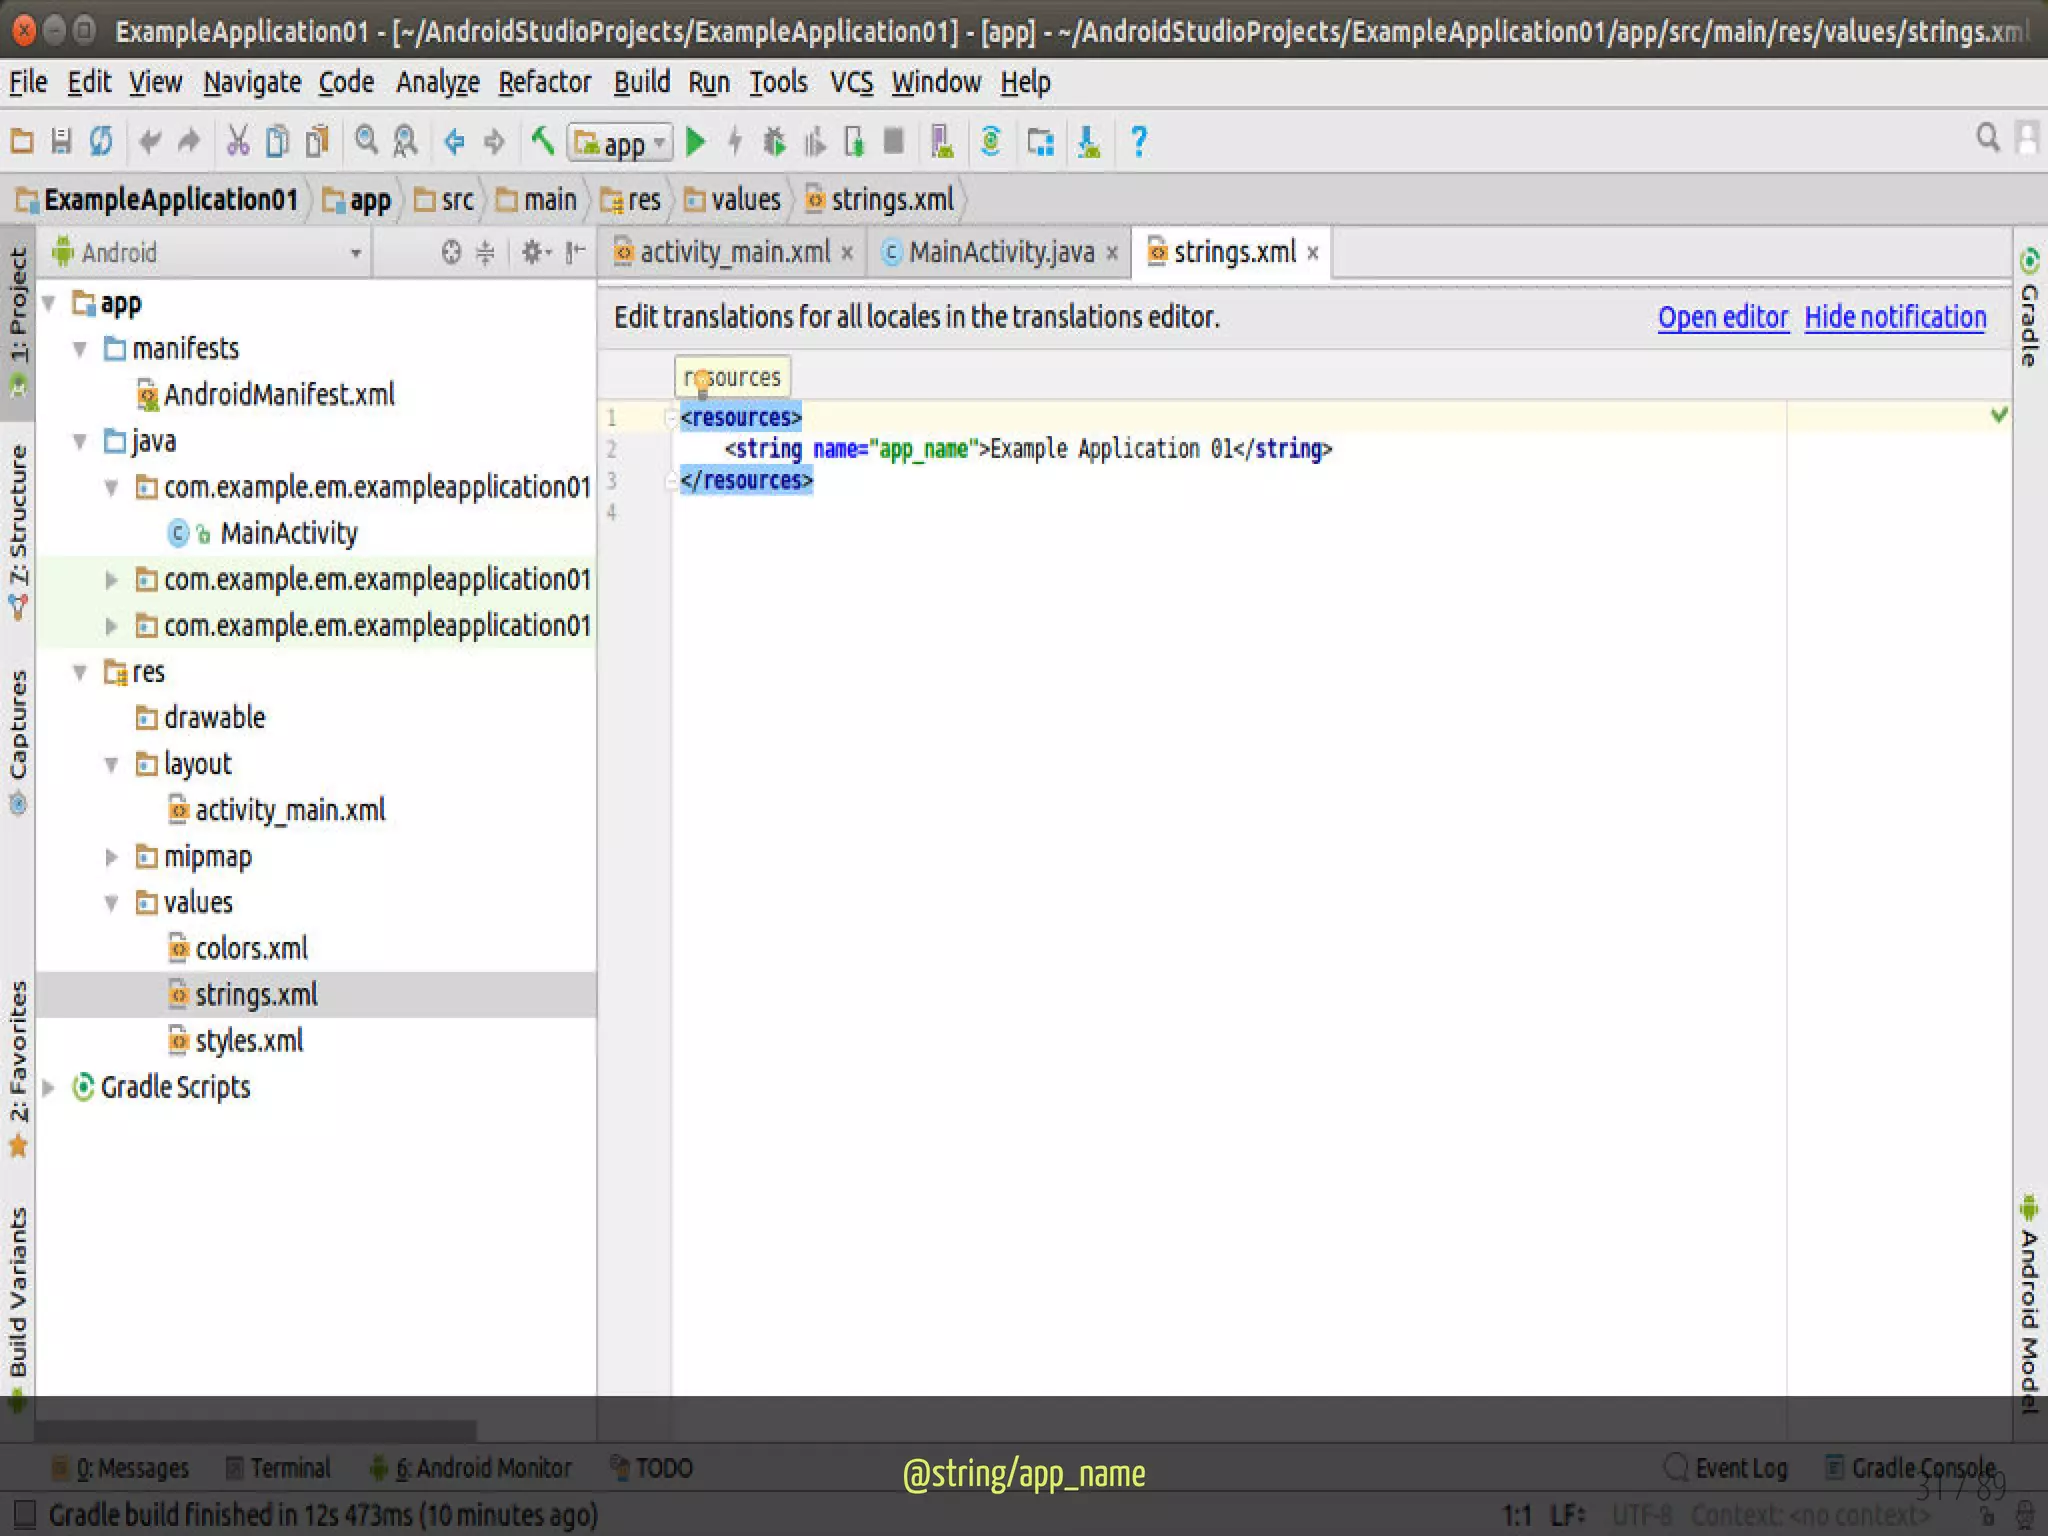Click the Search Everywhere magnifier icon
Screen dimensions: 2048x1536
click(1988, 138)
